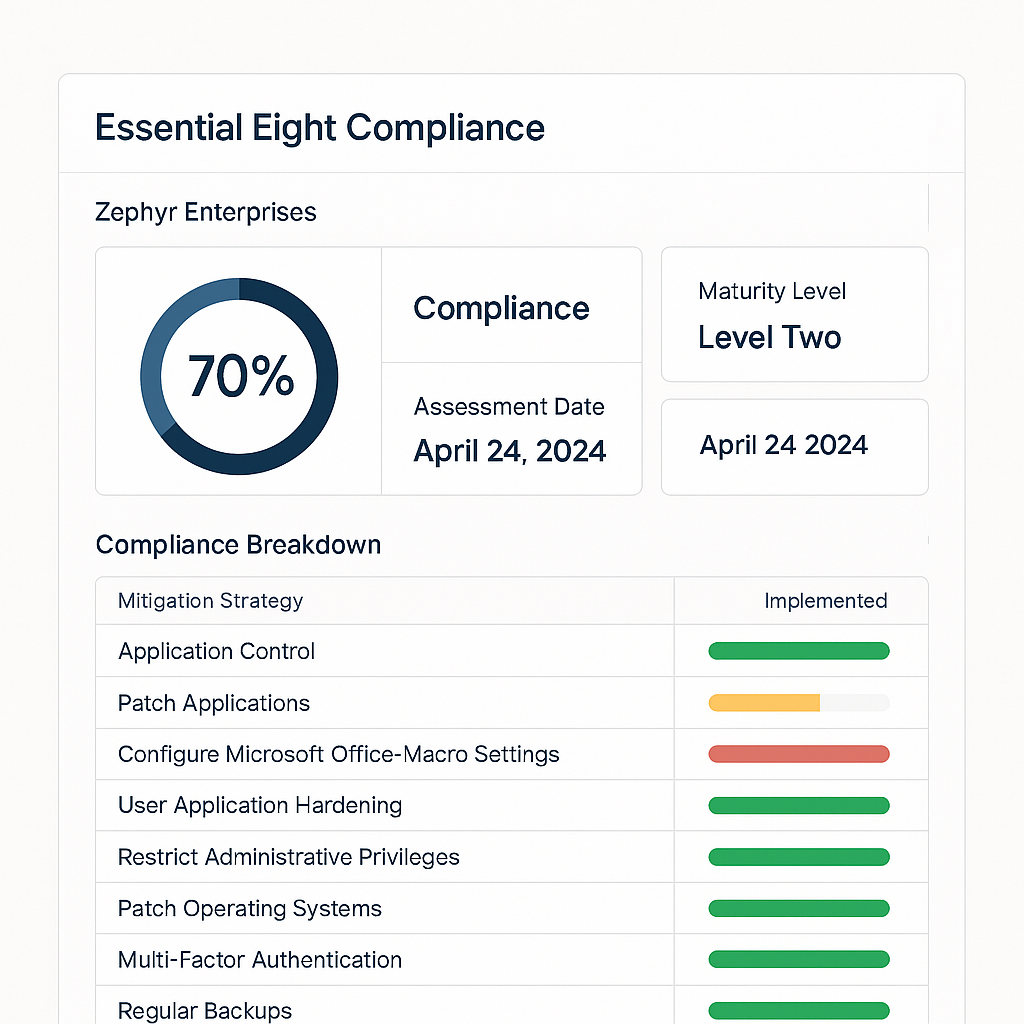Select Configure Microsoft Office-Macro Settings row
The height and width of the screenshot is (1024, 1024).
pos(338,754)
